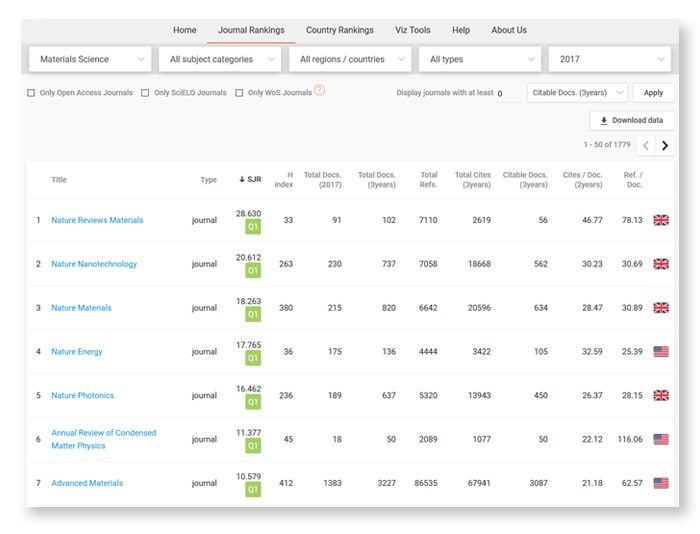
Task: Sort by Total Docs. (3years) column
Action: pos(377,179)
